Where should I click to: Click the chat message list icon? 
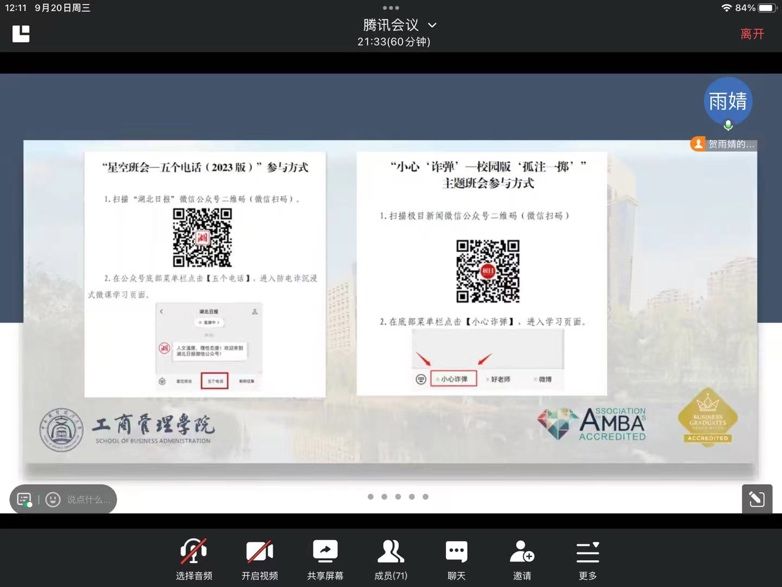(24, 499)
